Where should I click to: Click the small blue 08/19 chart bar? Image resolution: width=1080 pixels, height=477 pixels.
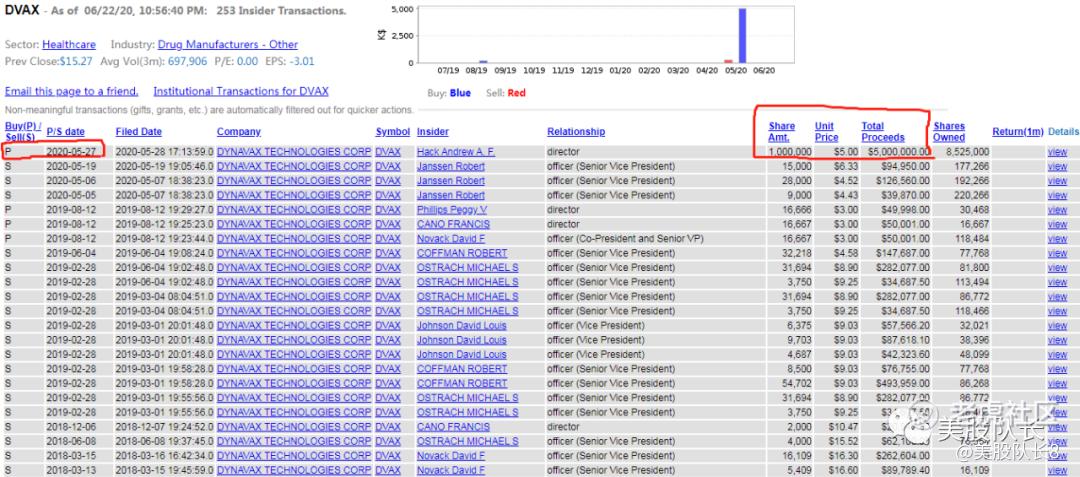pyautogui.click(x=483, y=61)
